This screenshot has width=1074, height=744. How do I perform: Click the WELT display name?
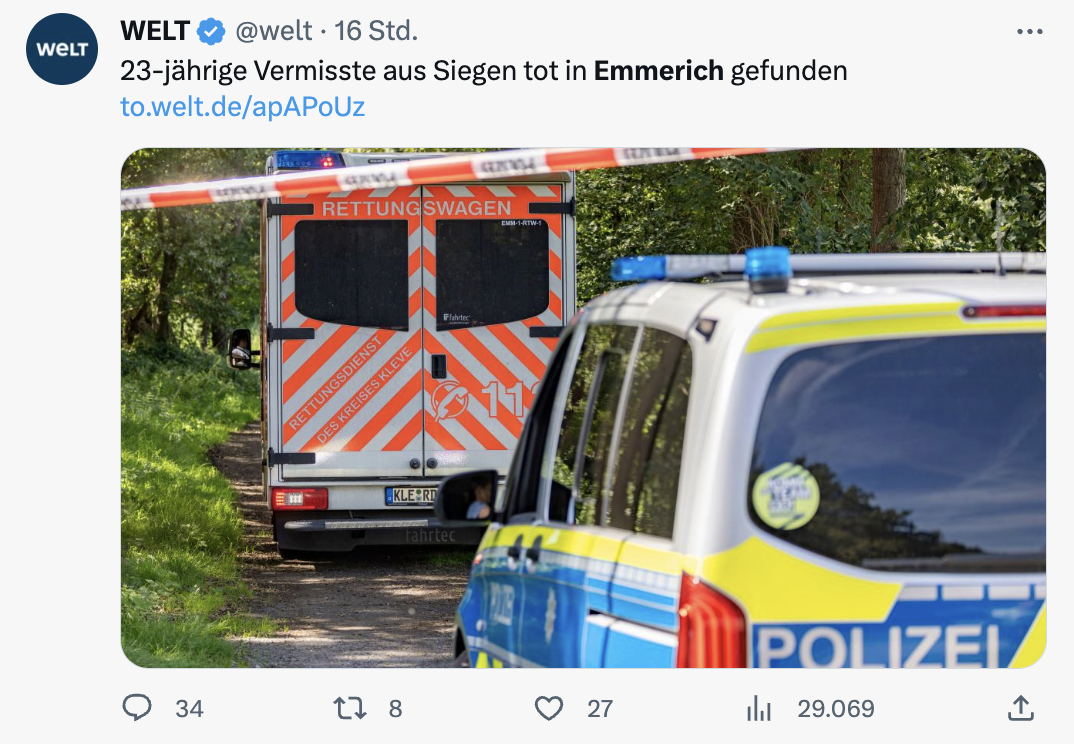[x=155, y=31]
